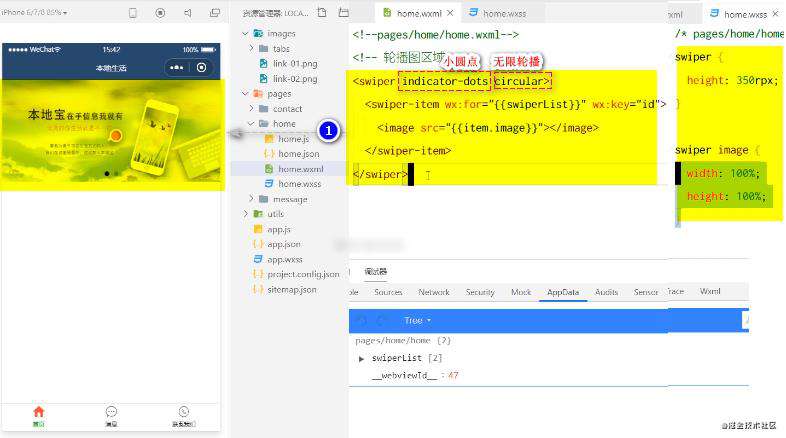Screen dimensions: 786x438
Task: Open the Mock debugger tab
Action: (521, 292)
